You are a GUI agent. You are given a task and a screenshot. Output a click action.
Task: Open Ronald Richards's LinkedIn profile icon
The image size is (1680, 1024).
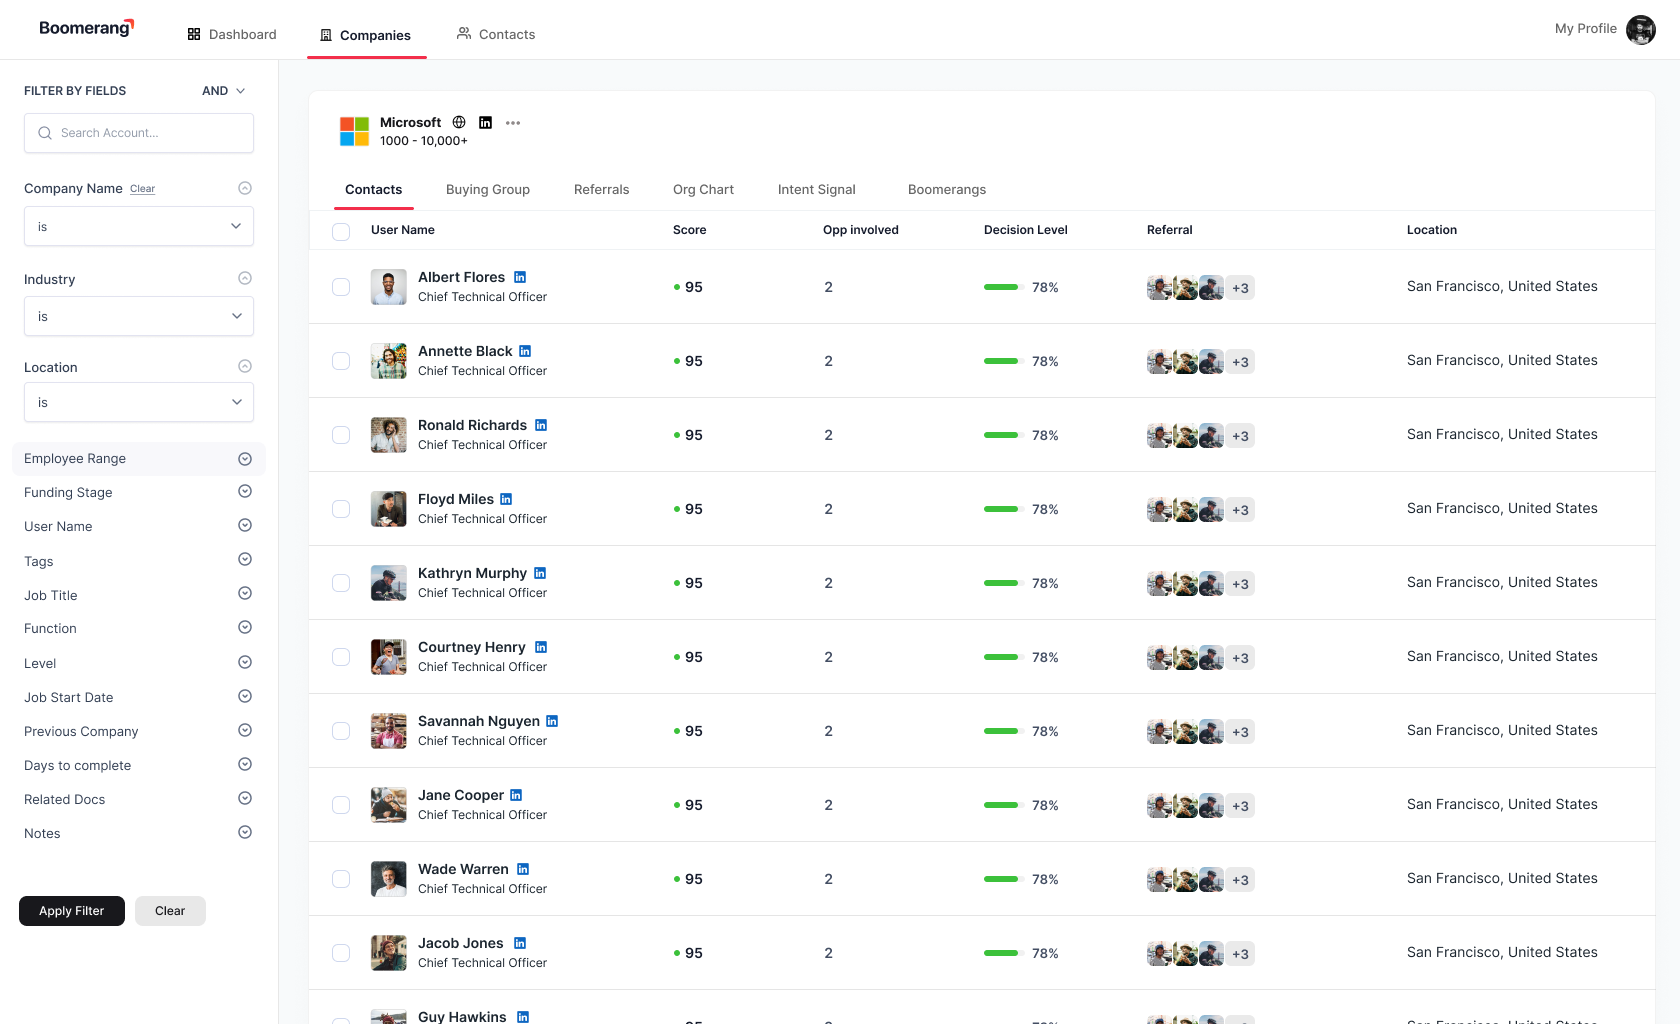pyautogui.click(x=541, y=425)
